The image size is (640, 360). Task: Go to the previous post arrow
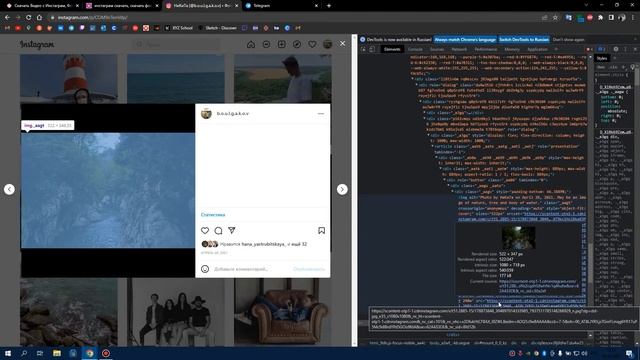coord(9,189)
